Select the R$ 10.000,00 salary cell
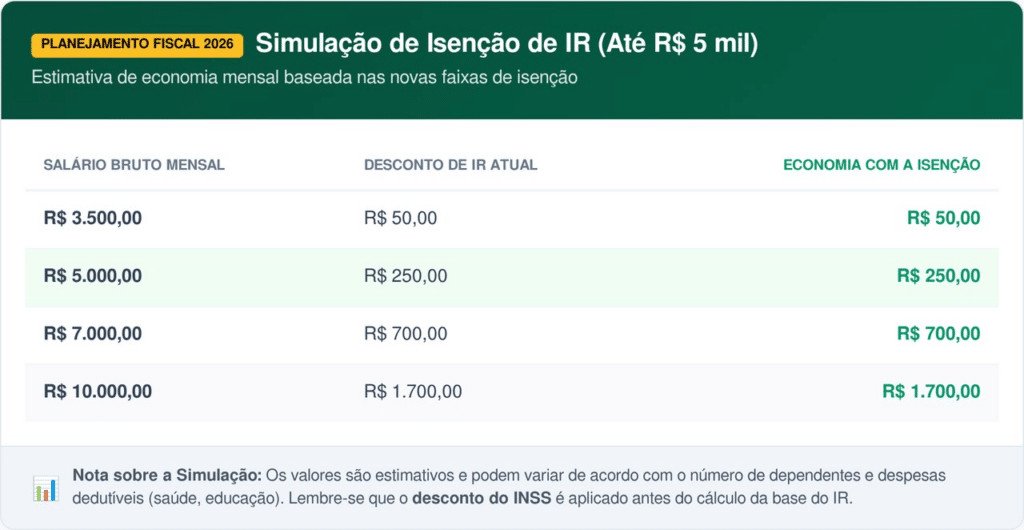This screenshot has height=530, width=1024. [x=98, y=392]
